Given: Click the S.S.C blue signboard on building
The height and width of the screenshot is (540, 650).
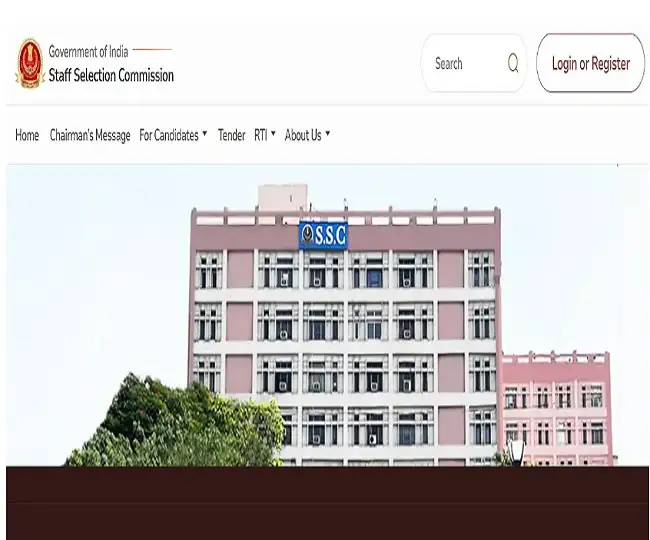Looking at the screenshot, I should click(x=323, y=235).
